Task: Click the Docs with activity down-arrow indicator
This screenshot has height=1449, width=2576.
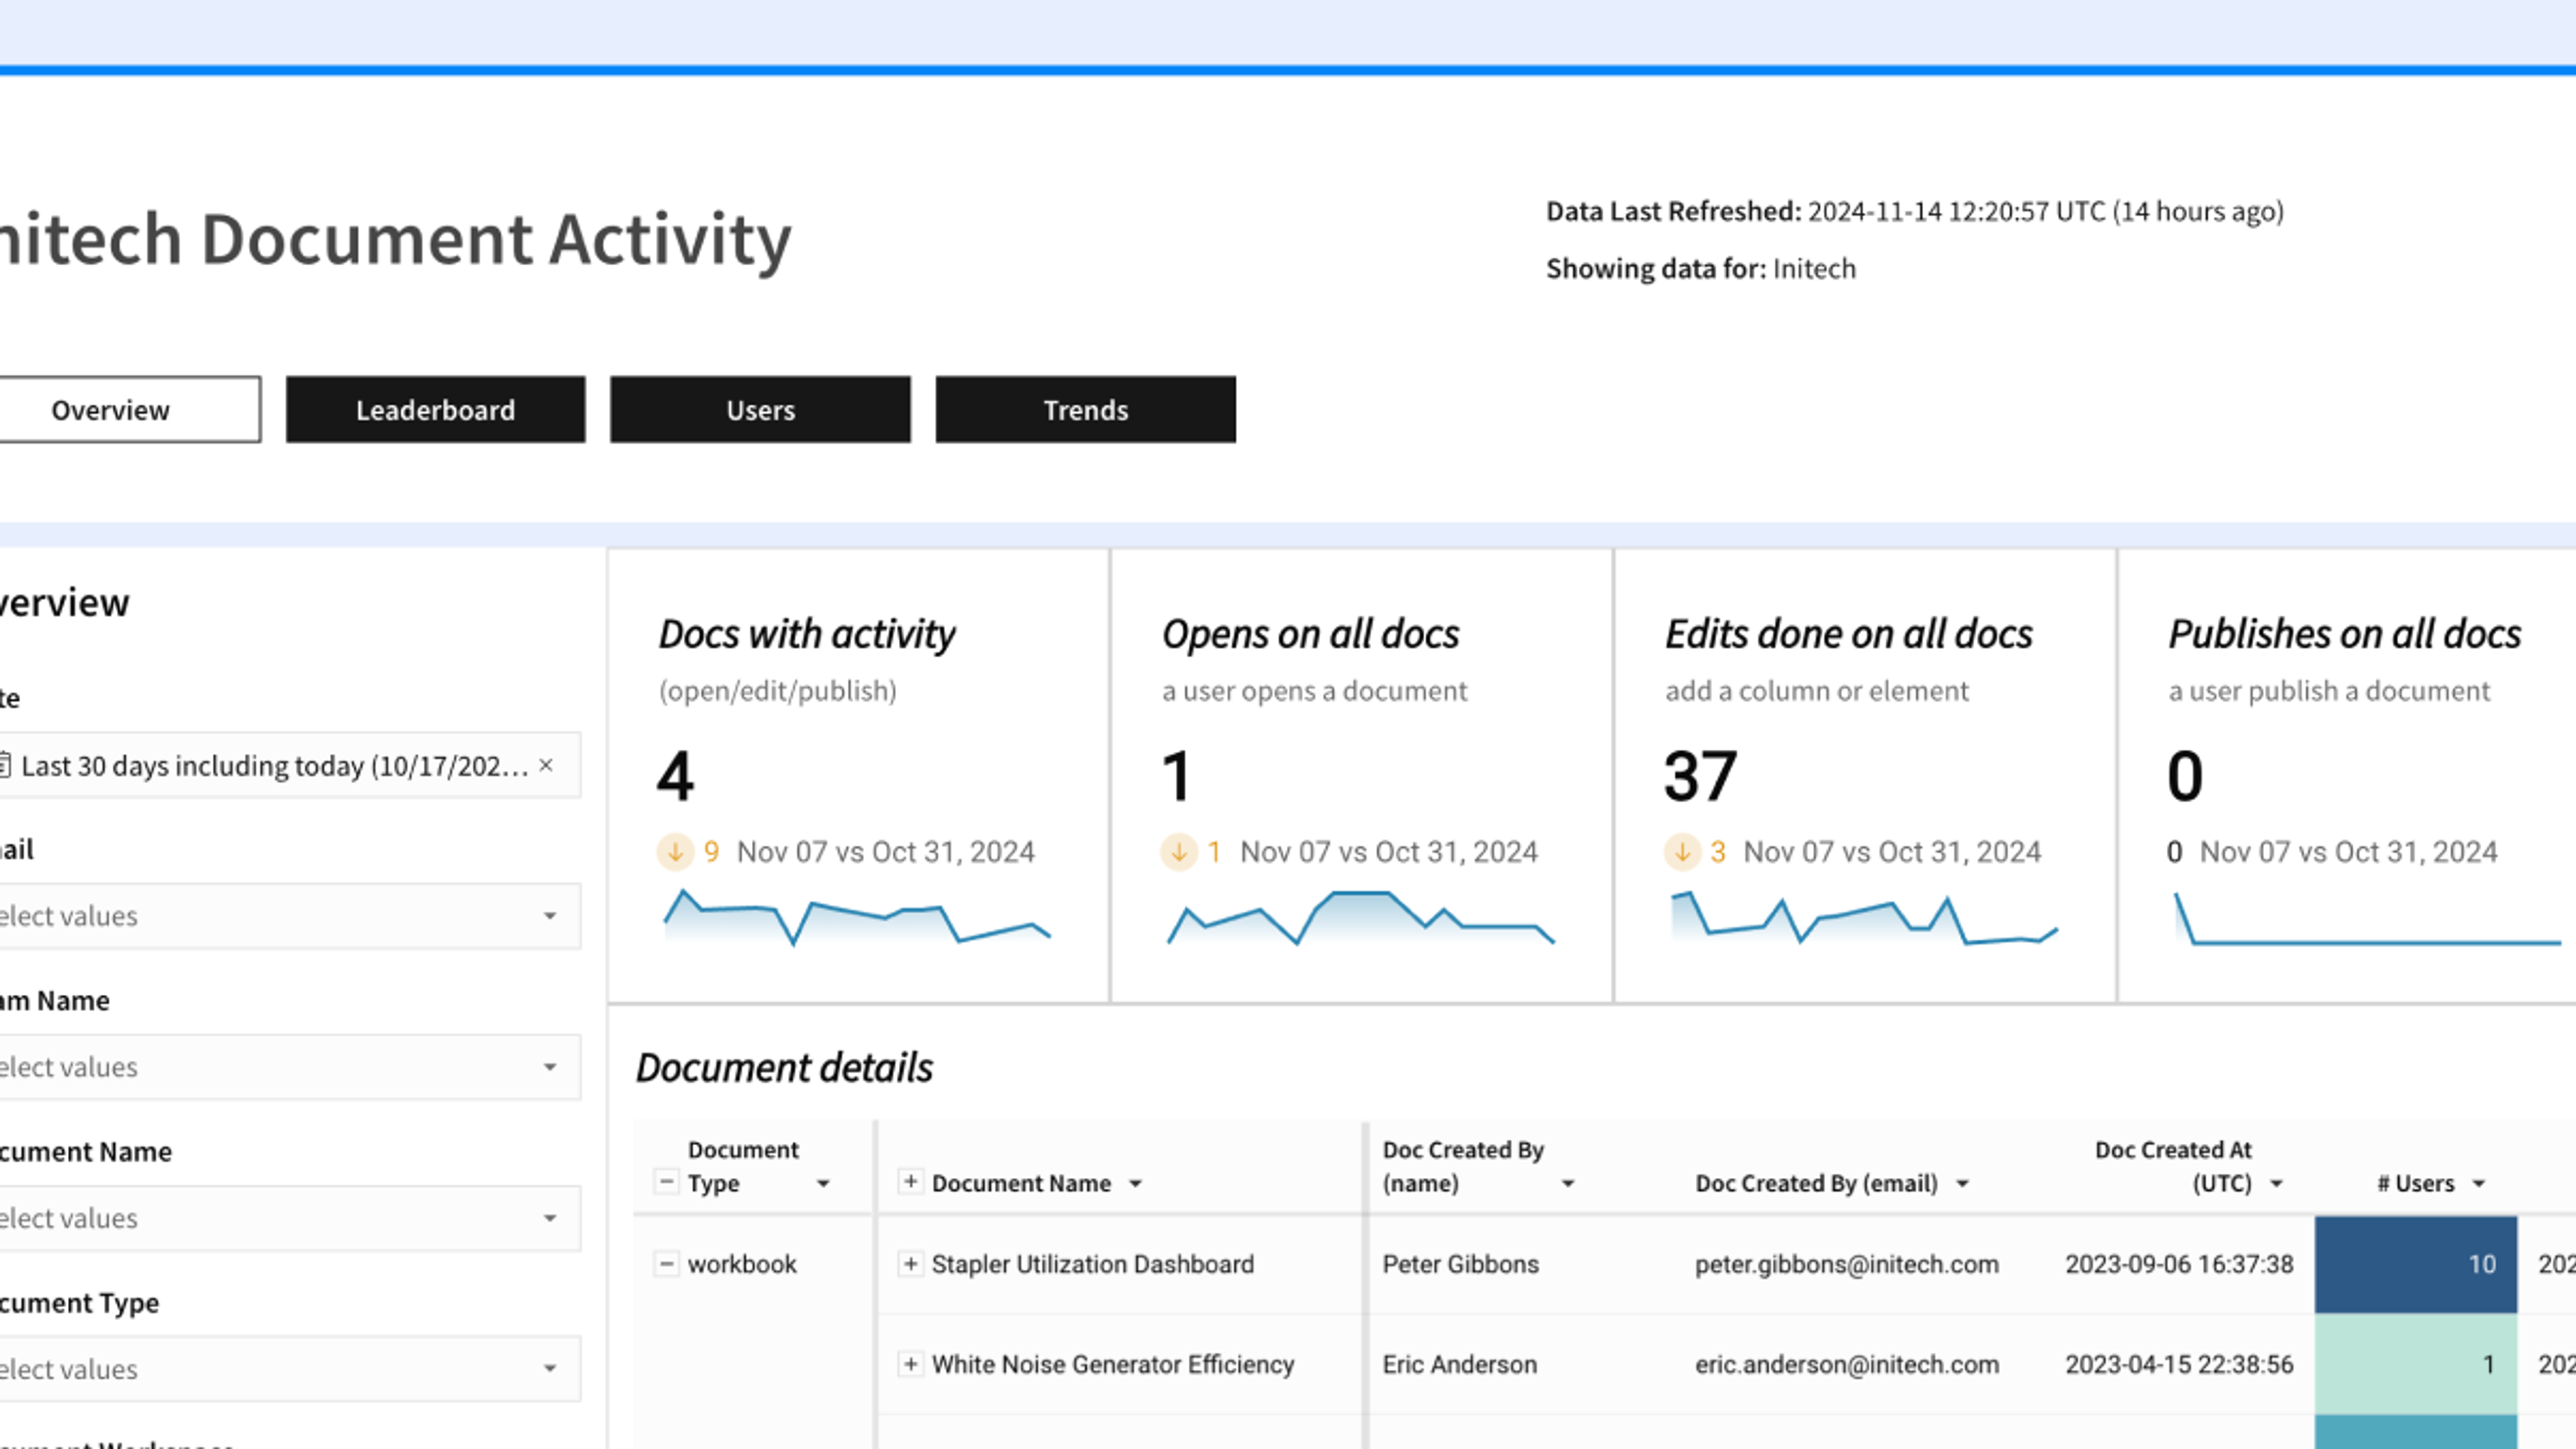Action: 675,852
